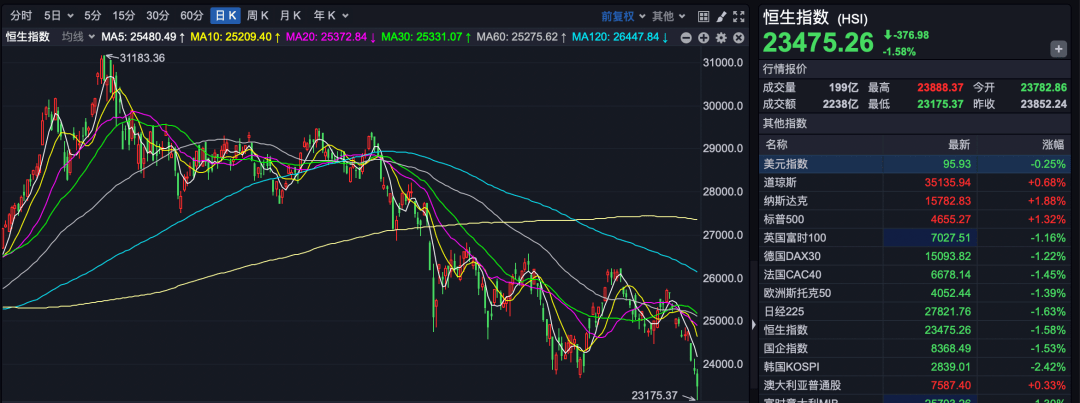Viewport: 1080px width, 403px height.
Task: Click the plus button beside HSI price
Action: pyautogui.click(x=1058, y=49)
